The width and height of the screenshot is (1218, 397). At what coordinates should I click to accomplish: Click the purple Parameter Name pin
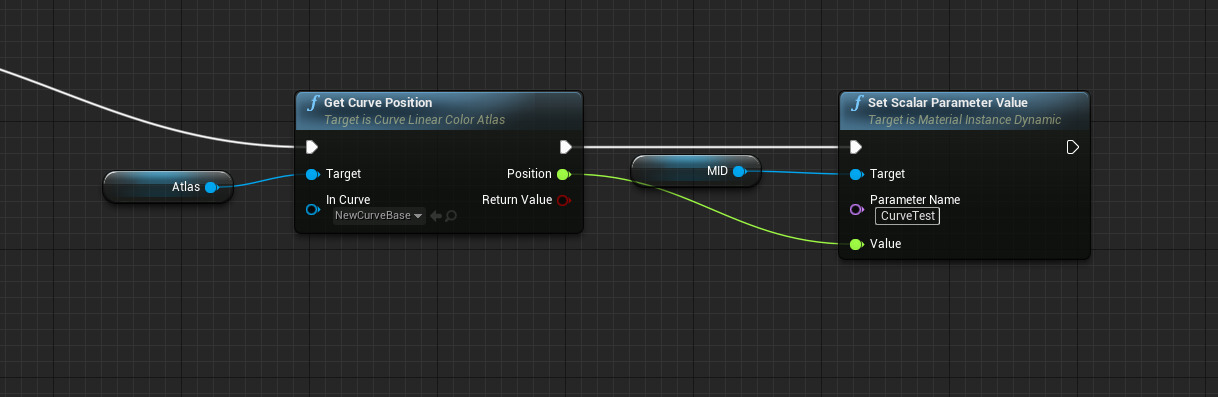click(x=856, y=209)
